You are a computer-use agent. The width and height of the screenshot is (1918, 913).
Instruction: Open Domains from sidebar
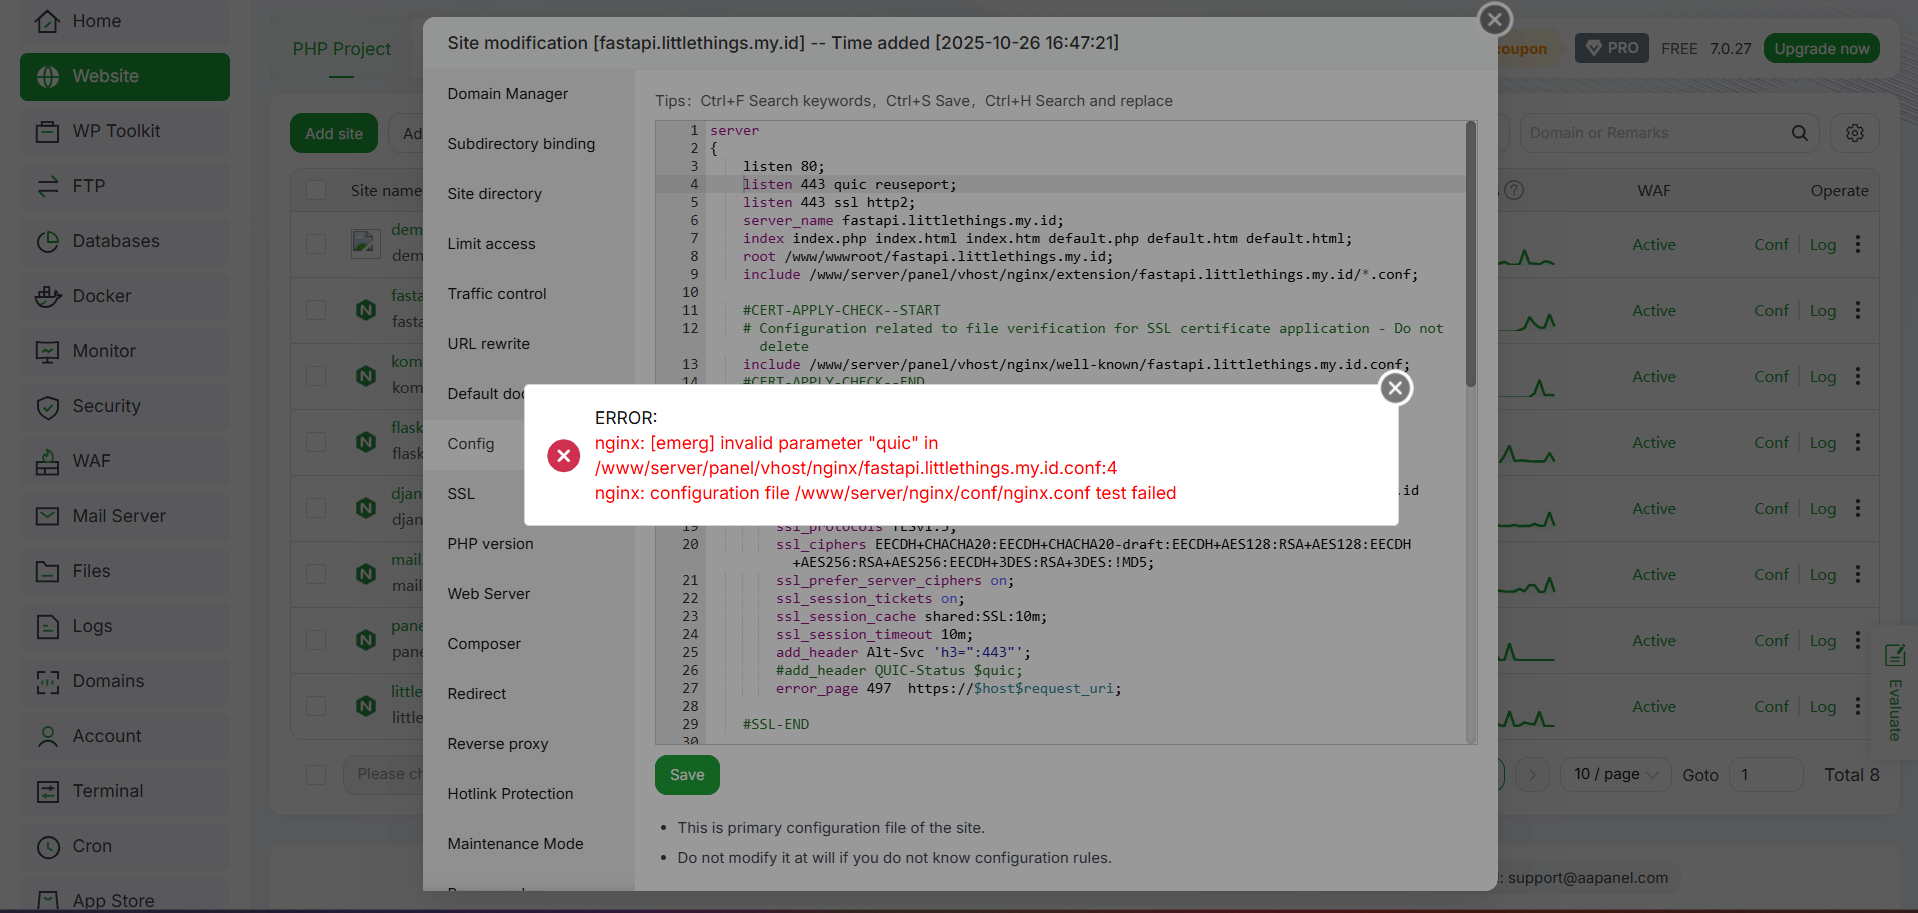[x=125, y=681]
